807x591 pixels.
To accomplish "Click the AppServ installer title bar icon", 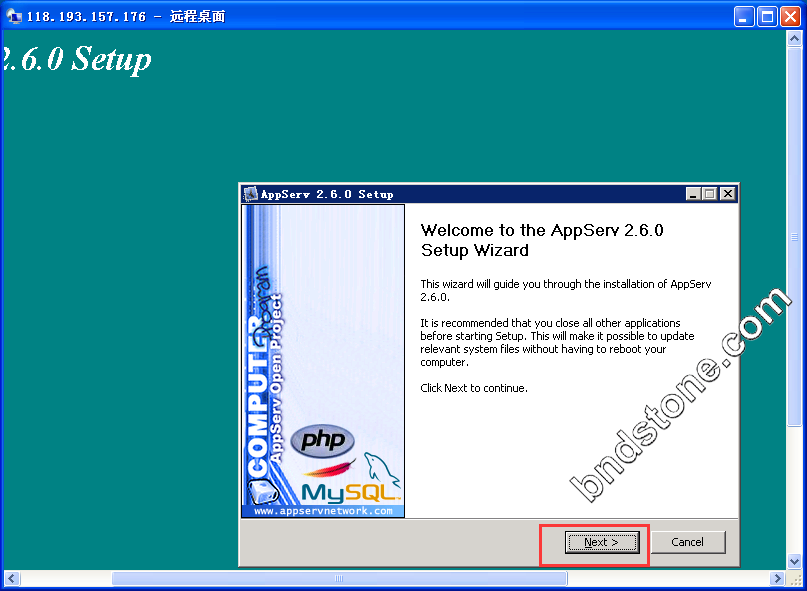I will click(x=250, y=194).
